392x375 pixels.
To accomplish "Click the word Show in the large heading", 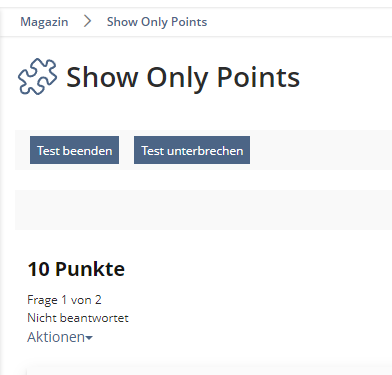I will pyautogui.click(x=102, y=77).
